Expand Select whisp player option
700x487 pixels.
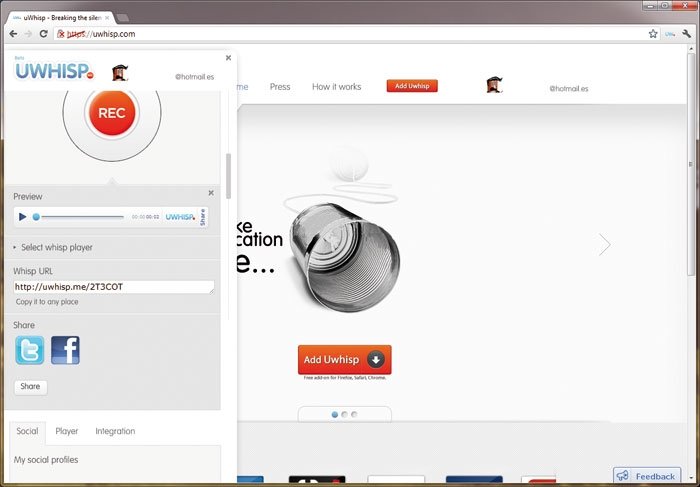(x=53, y=247)
